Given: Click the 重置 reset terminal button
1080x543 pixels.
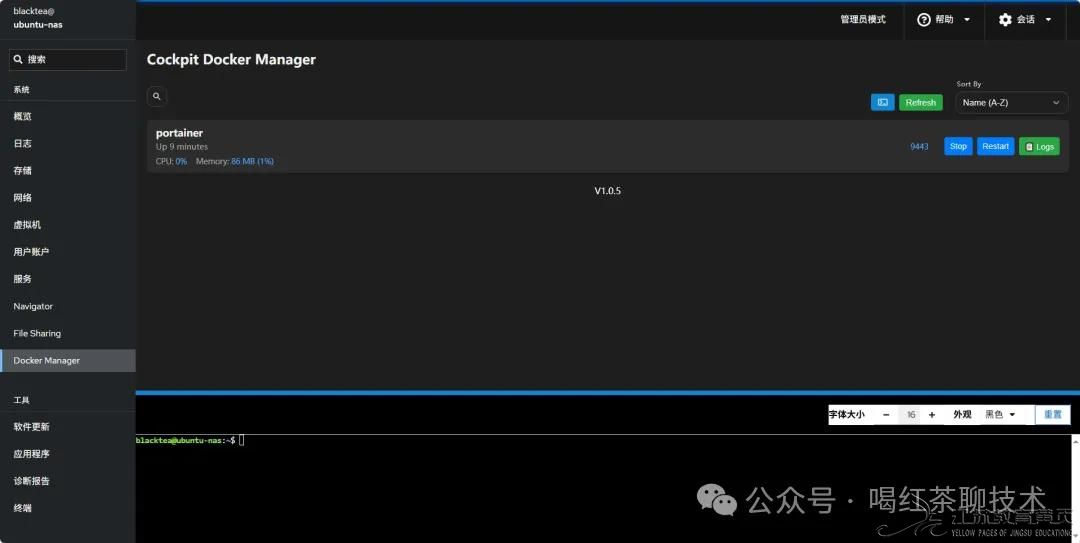Looking at the screenshot, I should 1052,415.
